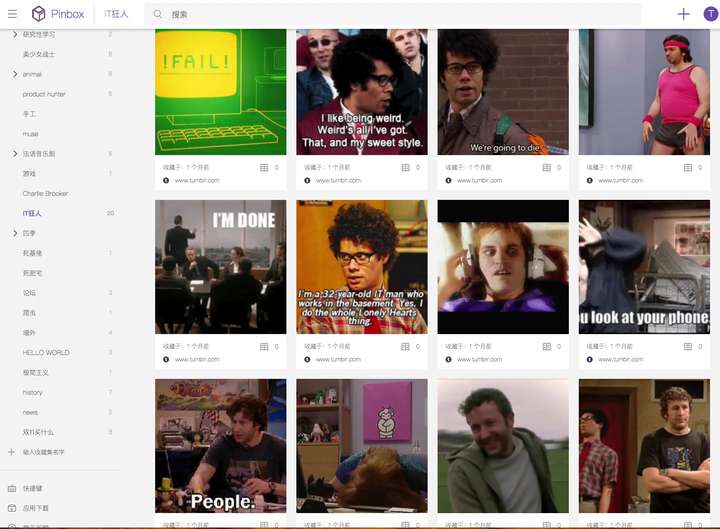Click the grid icon under the 32-year-old IT man card
The image size is (720, 529).
[405, 346]
